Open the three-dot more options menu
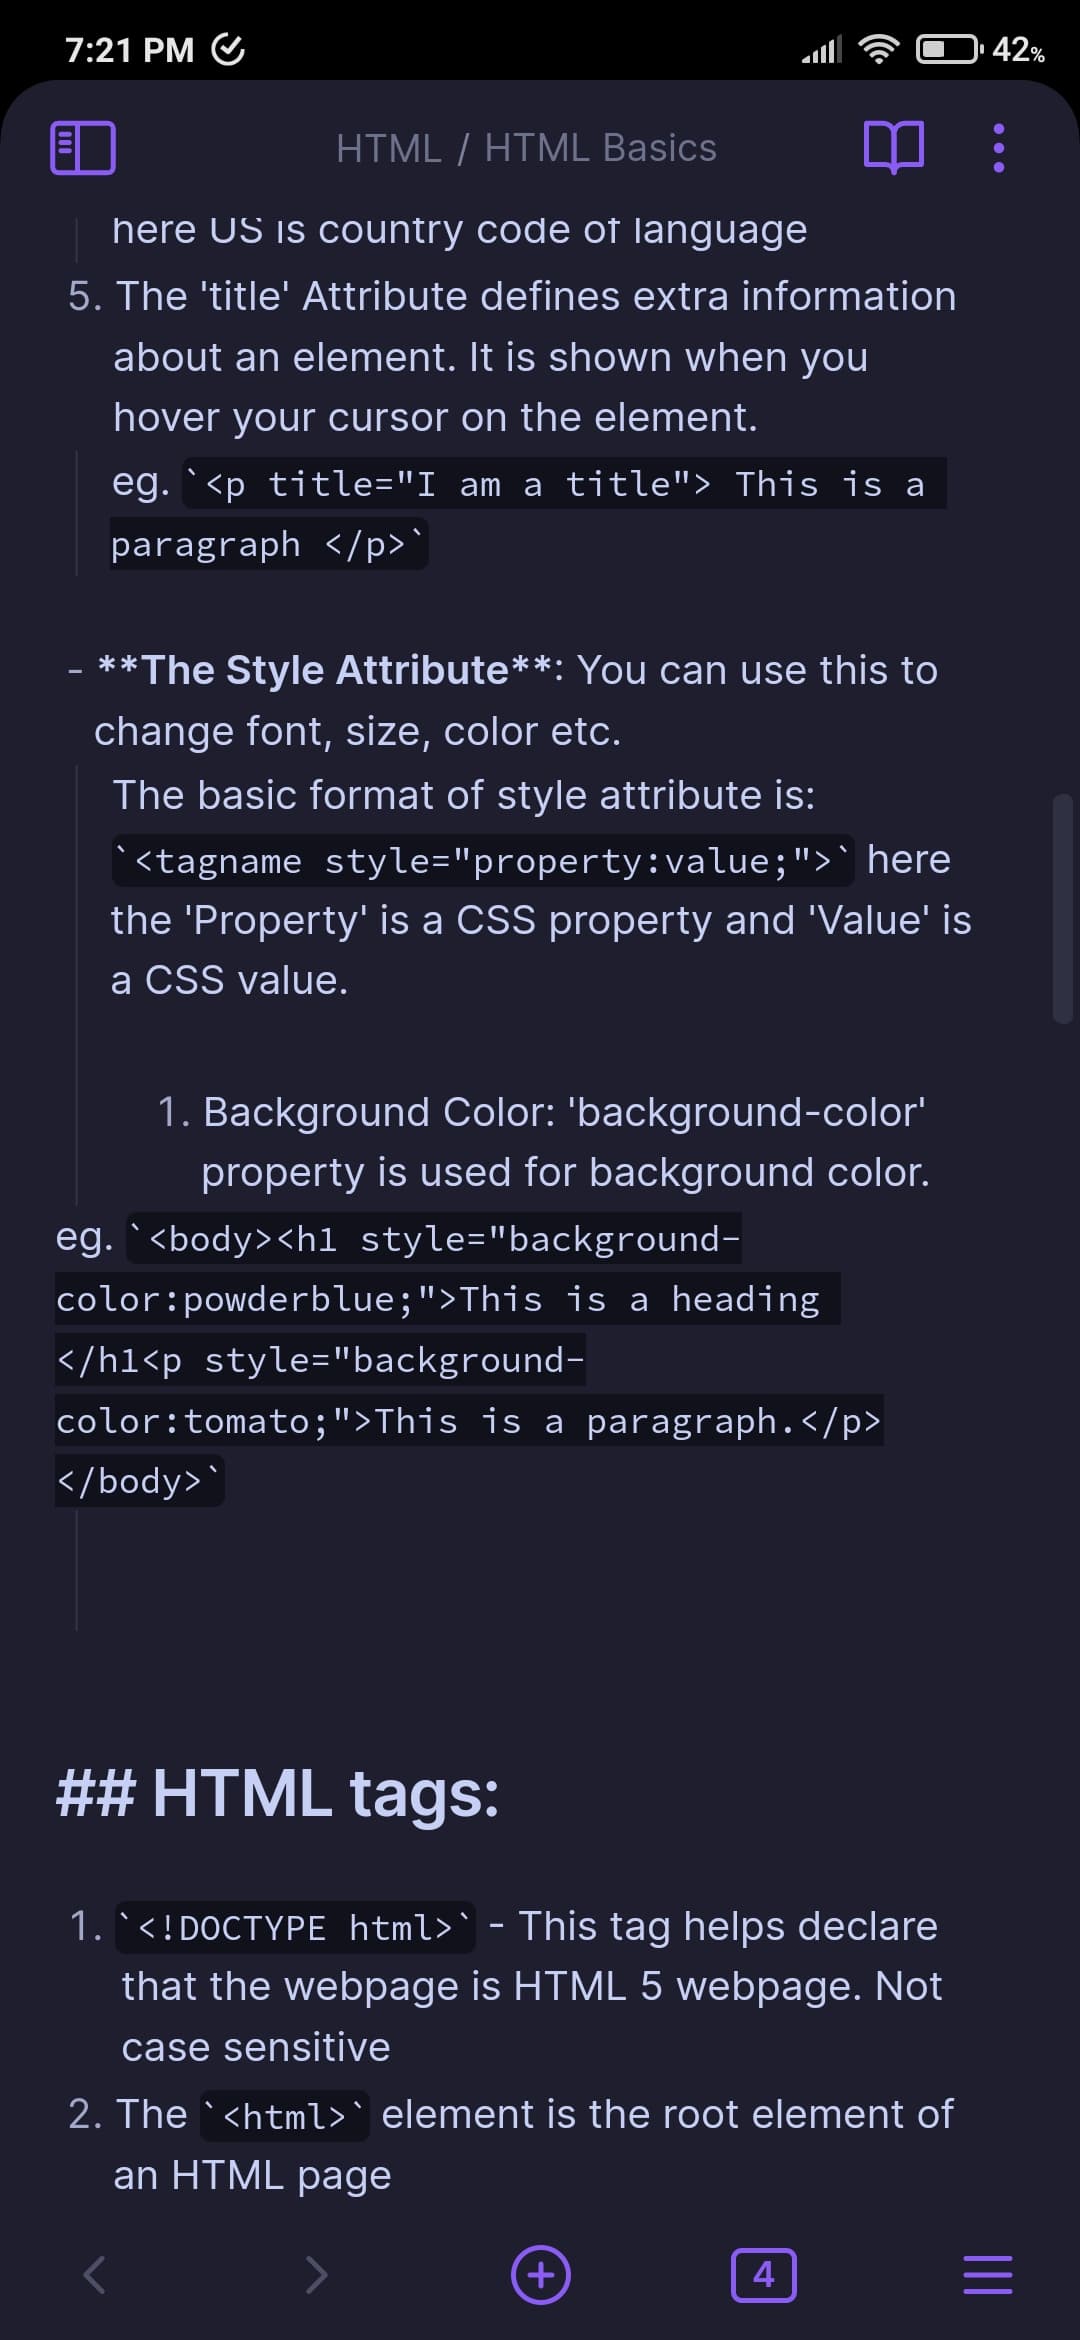Image resolution: width=1080 pixels, height=2340 pixels. click(x=997, y=148)
